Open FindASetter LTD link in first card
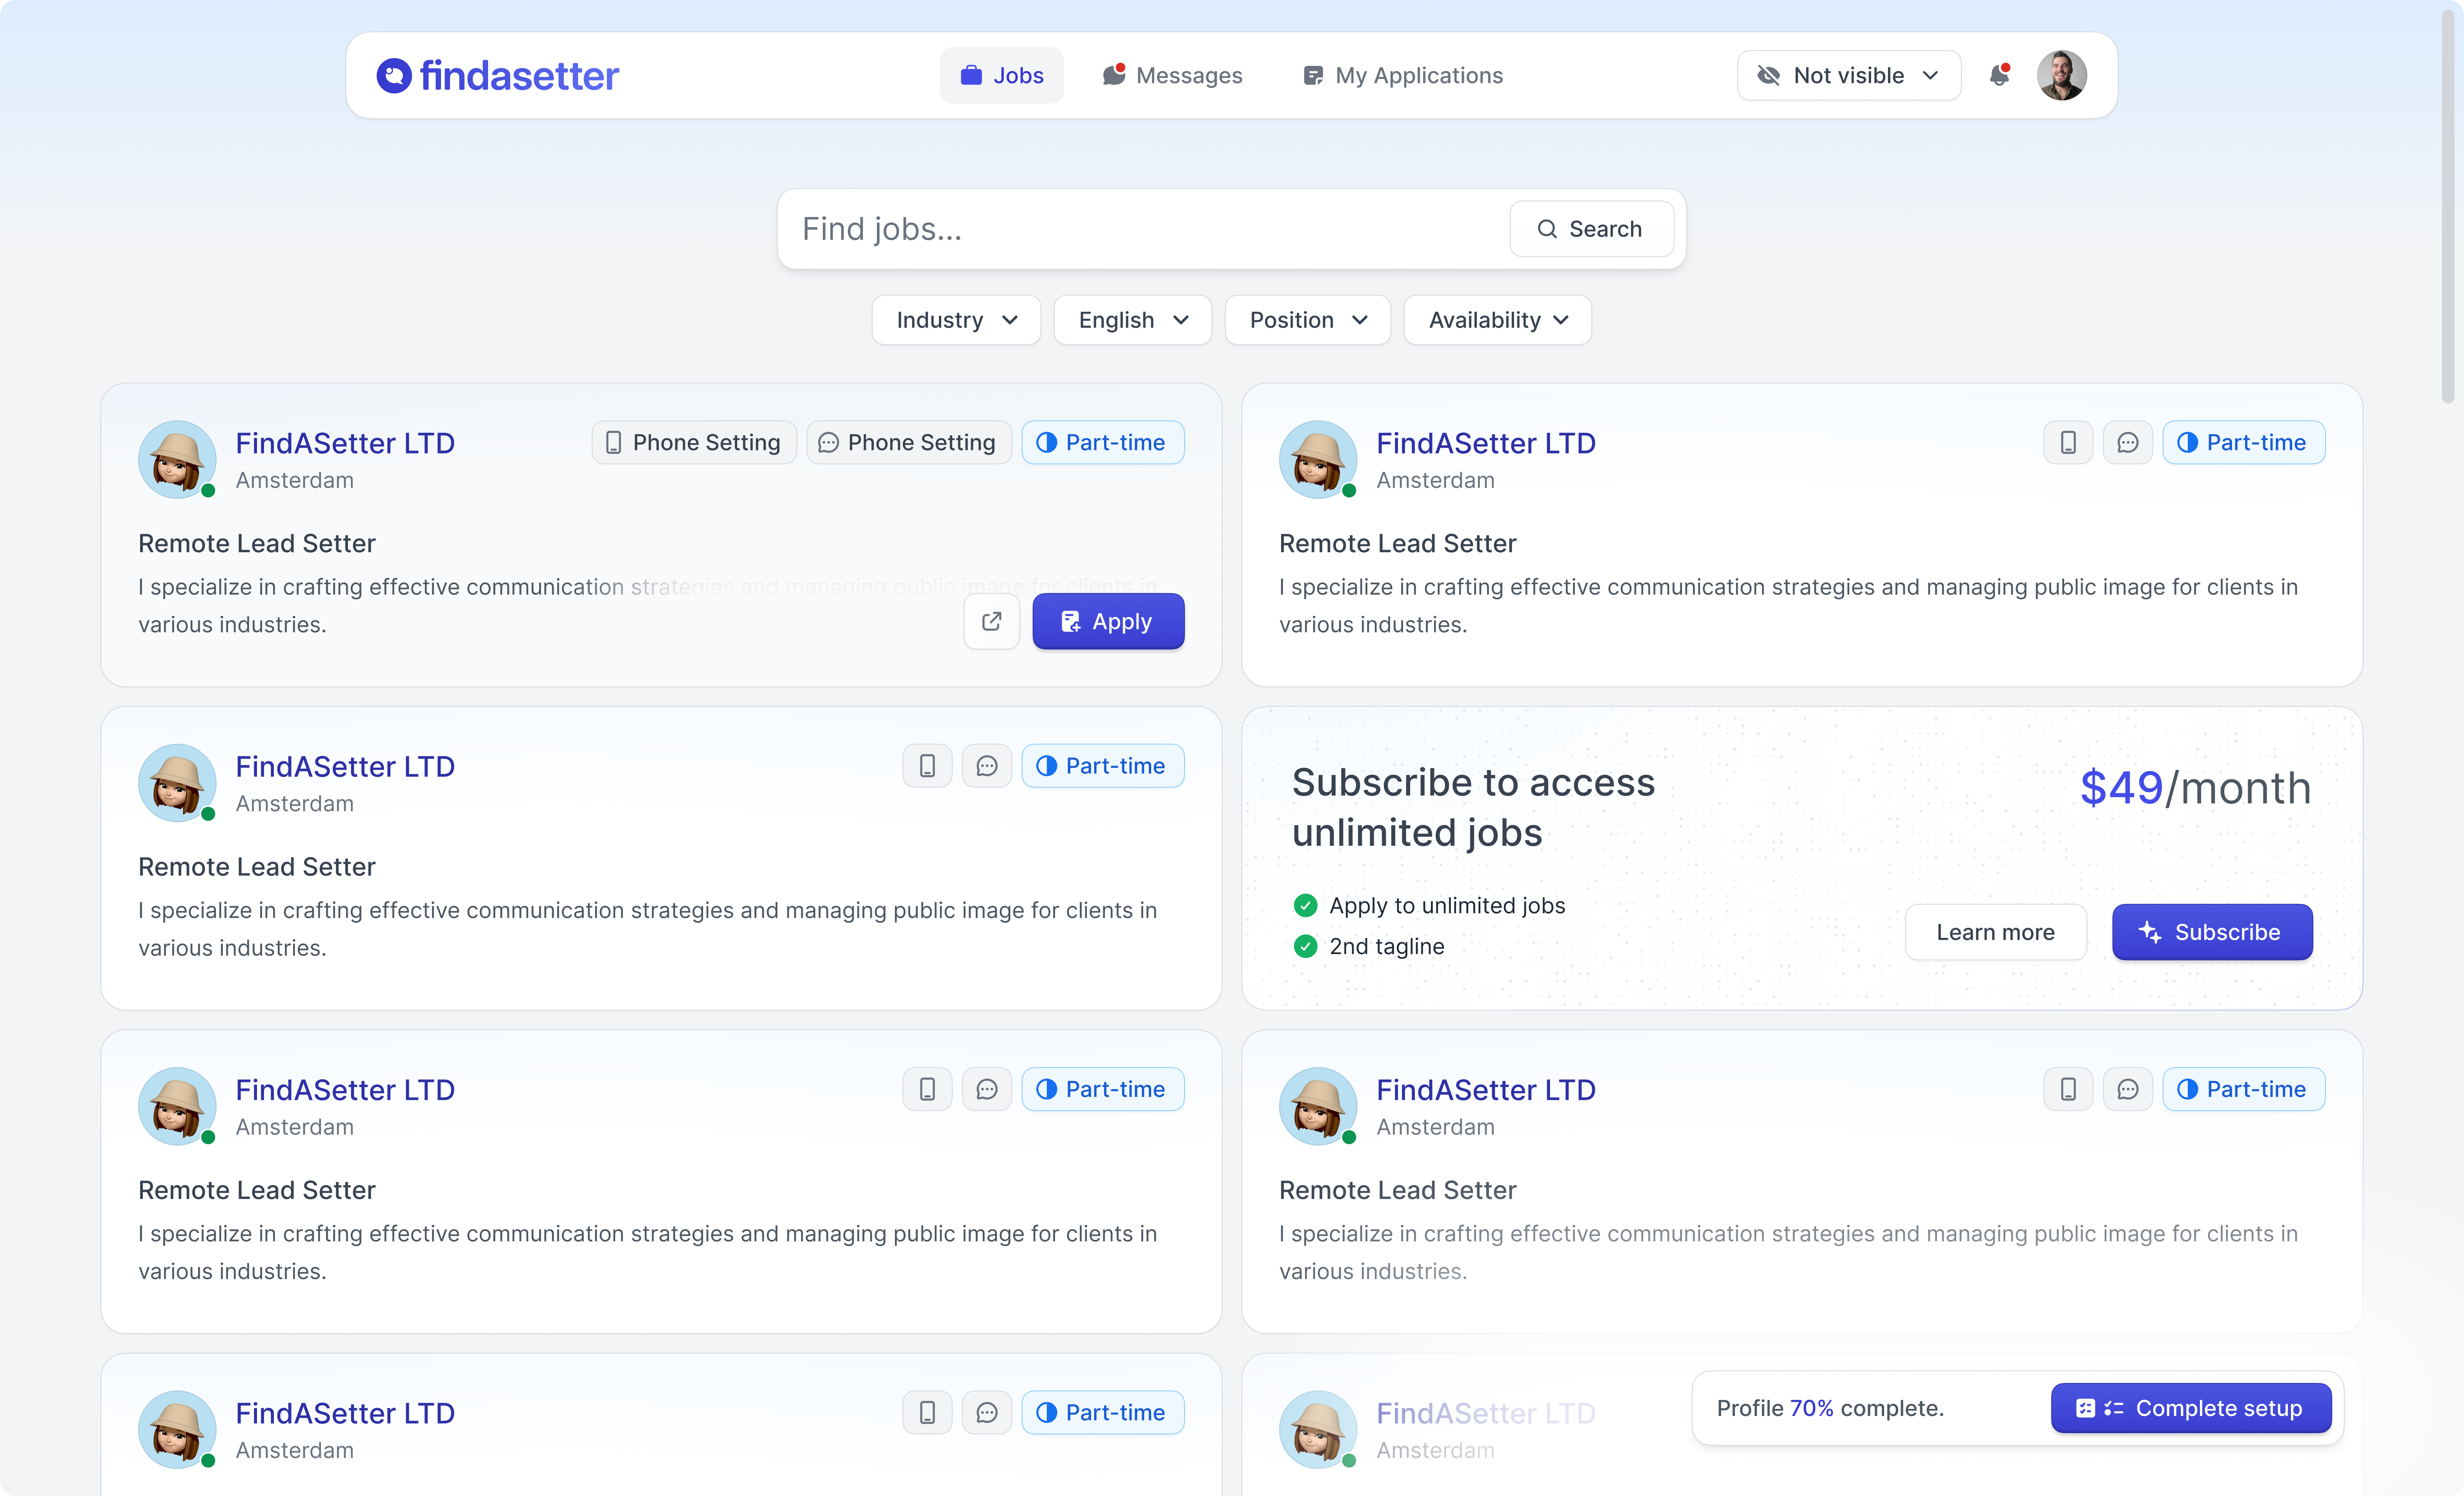Screen dimensions: 2464x1496 click(345, 443)
